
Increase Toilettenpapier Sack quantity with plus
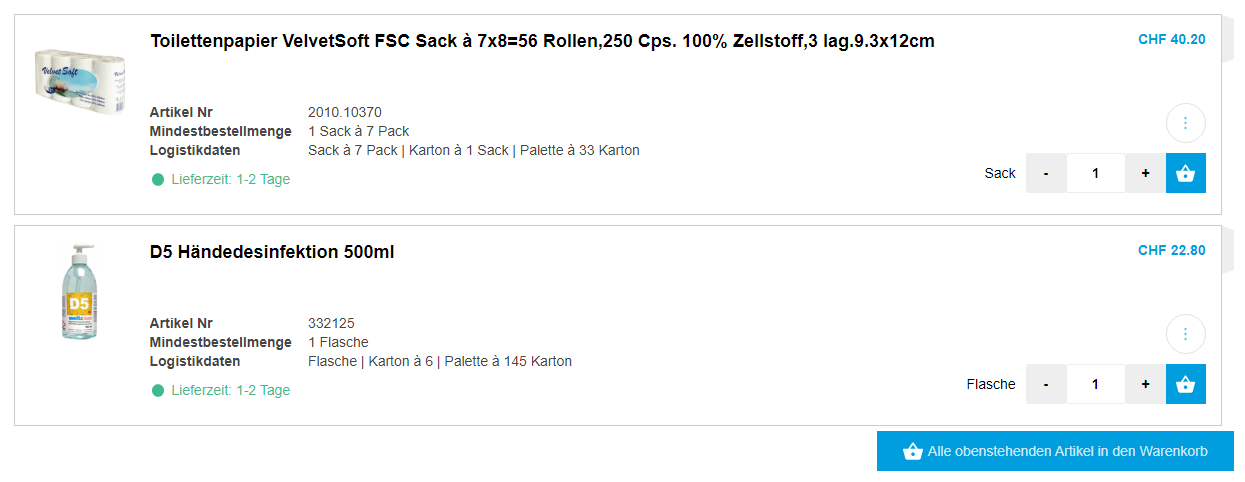1145,173
